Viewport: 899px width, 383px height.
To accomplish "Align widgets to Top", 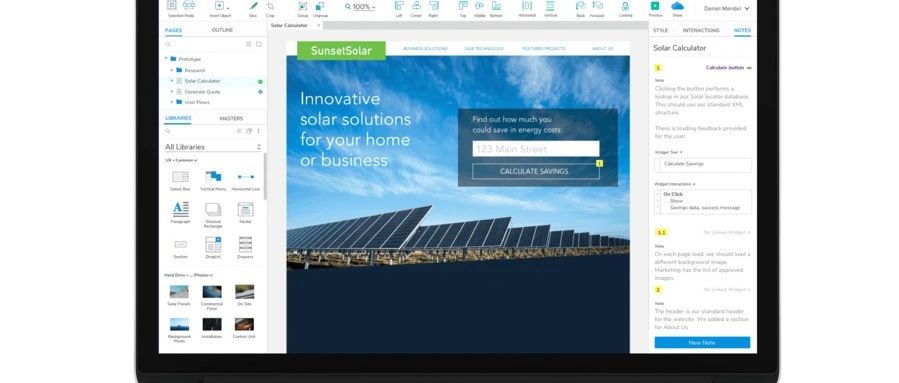I will tap(463, 8).
